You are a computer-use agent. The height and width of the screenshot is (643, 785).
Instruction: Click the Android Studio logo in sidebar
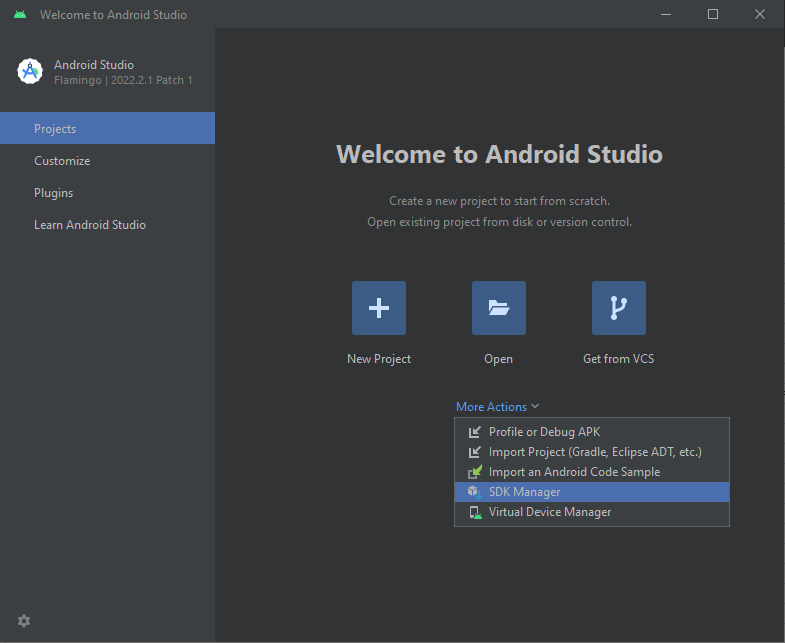[x=30, y=72]
